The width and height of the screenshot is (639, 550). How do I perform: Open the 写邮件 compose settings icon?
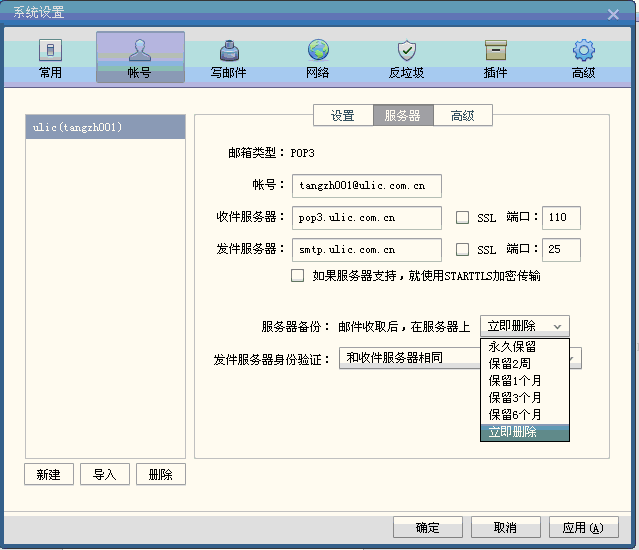[228, 58]
